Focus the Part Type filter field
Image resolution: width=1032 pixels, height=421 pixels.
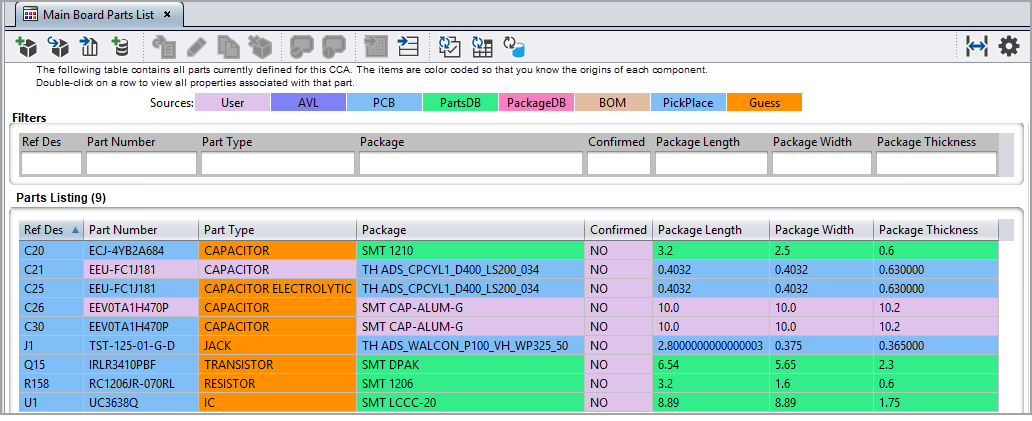coord(278,163)
